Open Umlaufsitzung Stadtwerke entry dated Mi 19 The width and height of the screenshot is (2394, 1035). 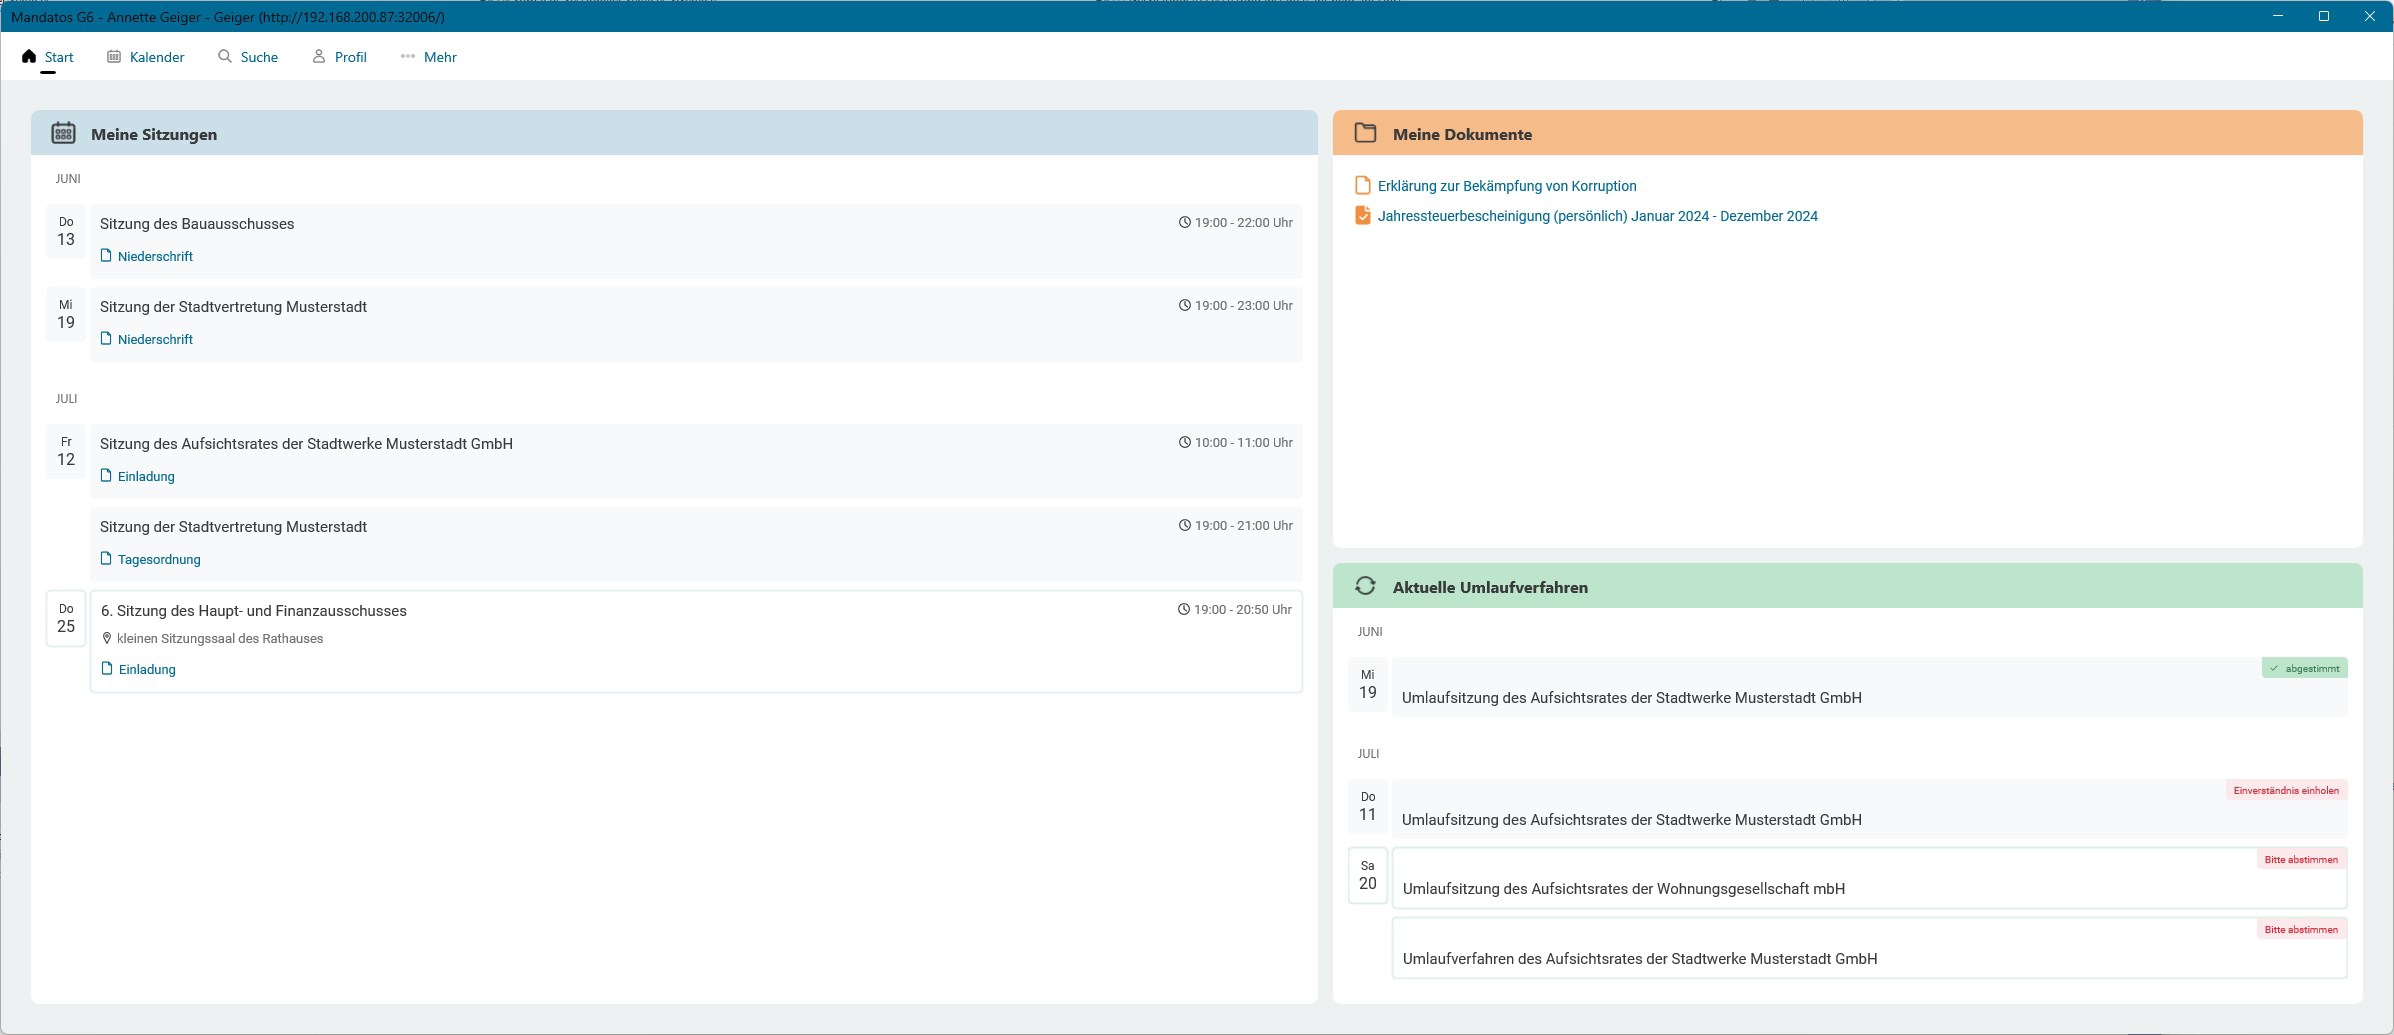[x=1869, y=687]
